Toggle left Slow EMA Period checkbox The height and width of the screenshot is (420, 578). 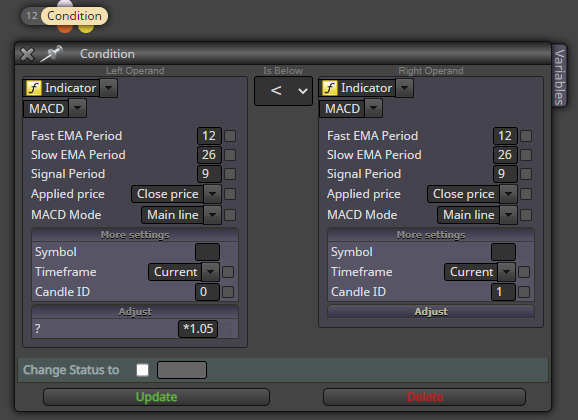pos(230,155)
